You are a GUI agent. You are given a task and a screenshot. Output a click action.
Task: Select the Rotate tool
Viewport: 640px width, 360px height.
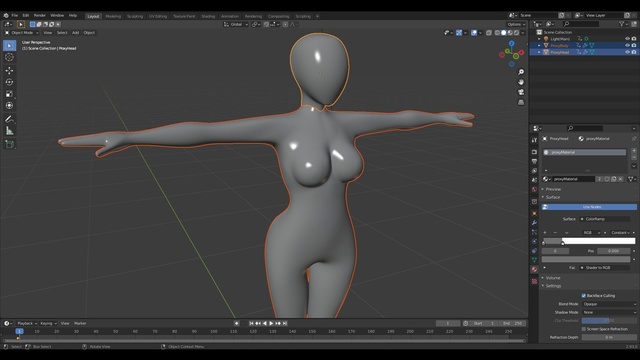click(x=9, y=82)
